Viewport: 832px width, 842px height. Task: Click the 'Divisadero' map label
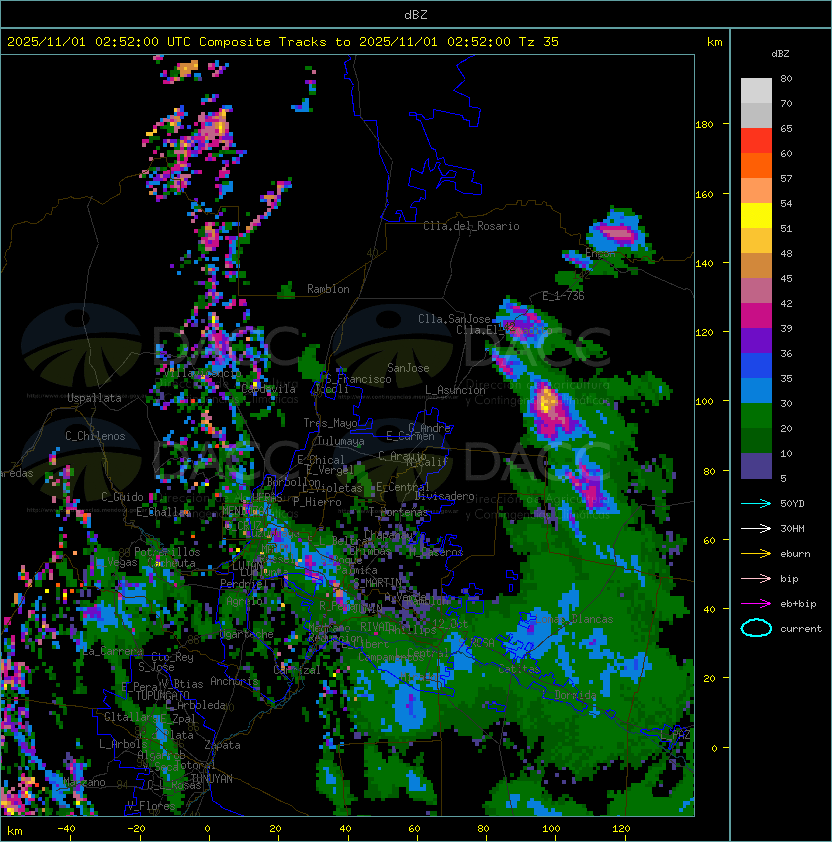pyautogui.click(x=444, y=496)
